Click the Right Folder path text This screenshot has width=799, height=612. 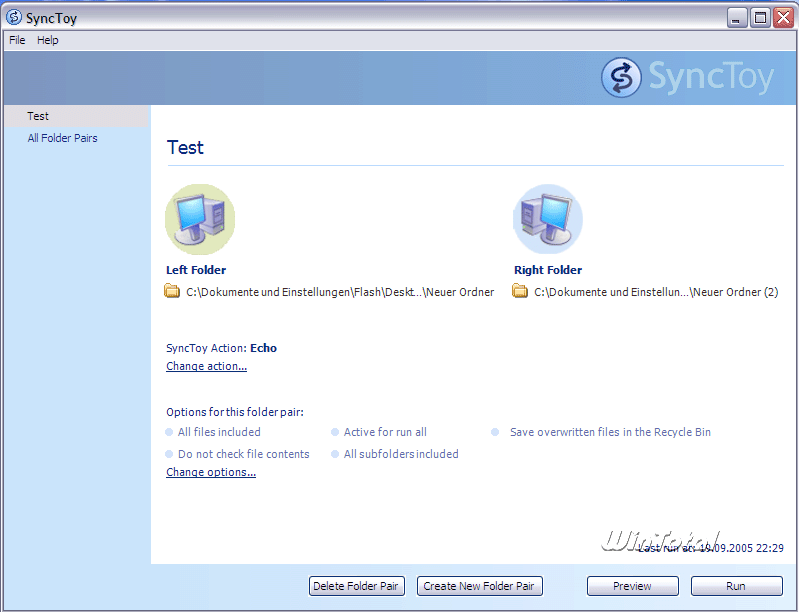tap(656, 292)
